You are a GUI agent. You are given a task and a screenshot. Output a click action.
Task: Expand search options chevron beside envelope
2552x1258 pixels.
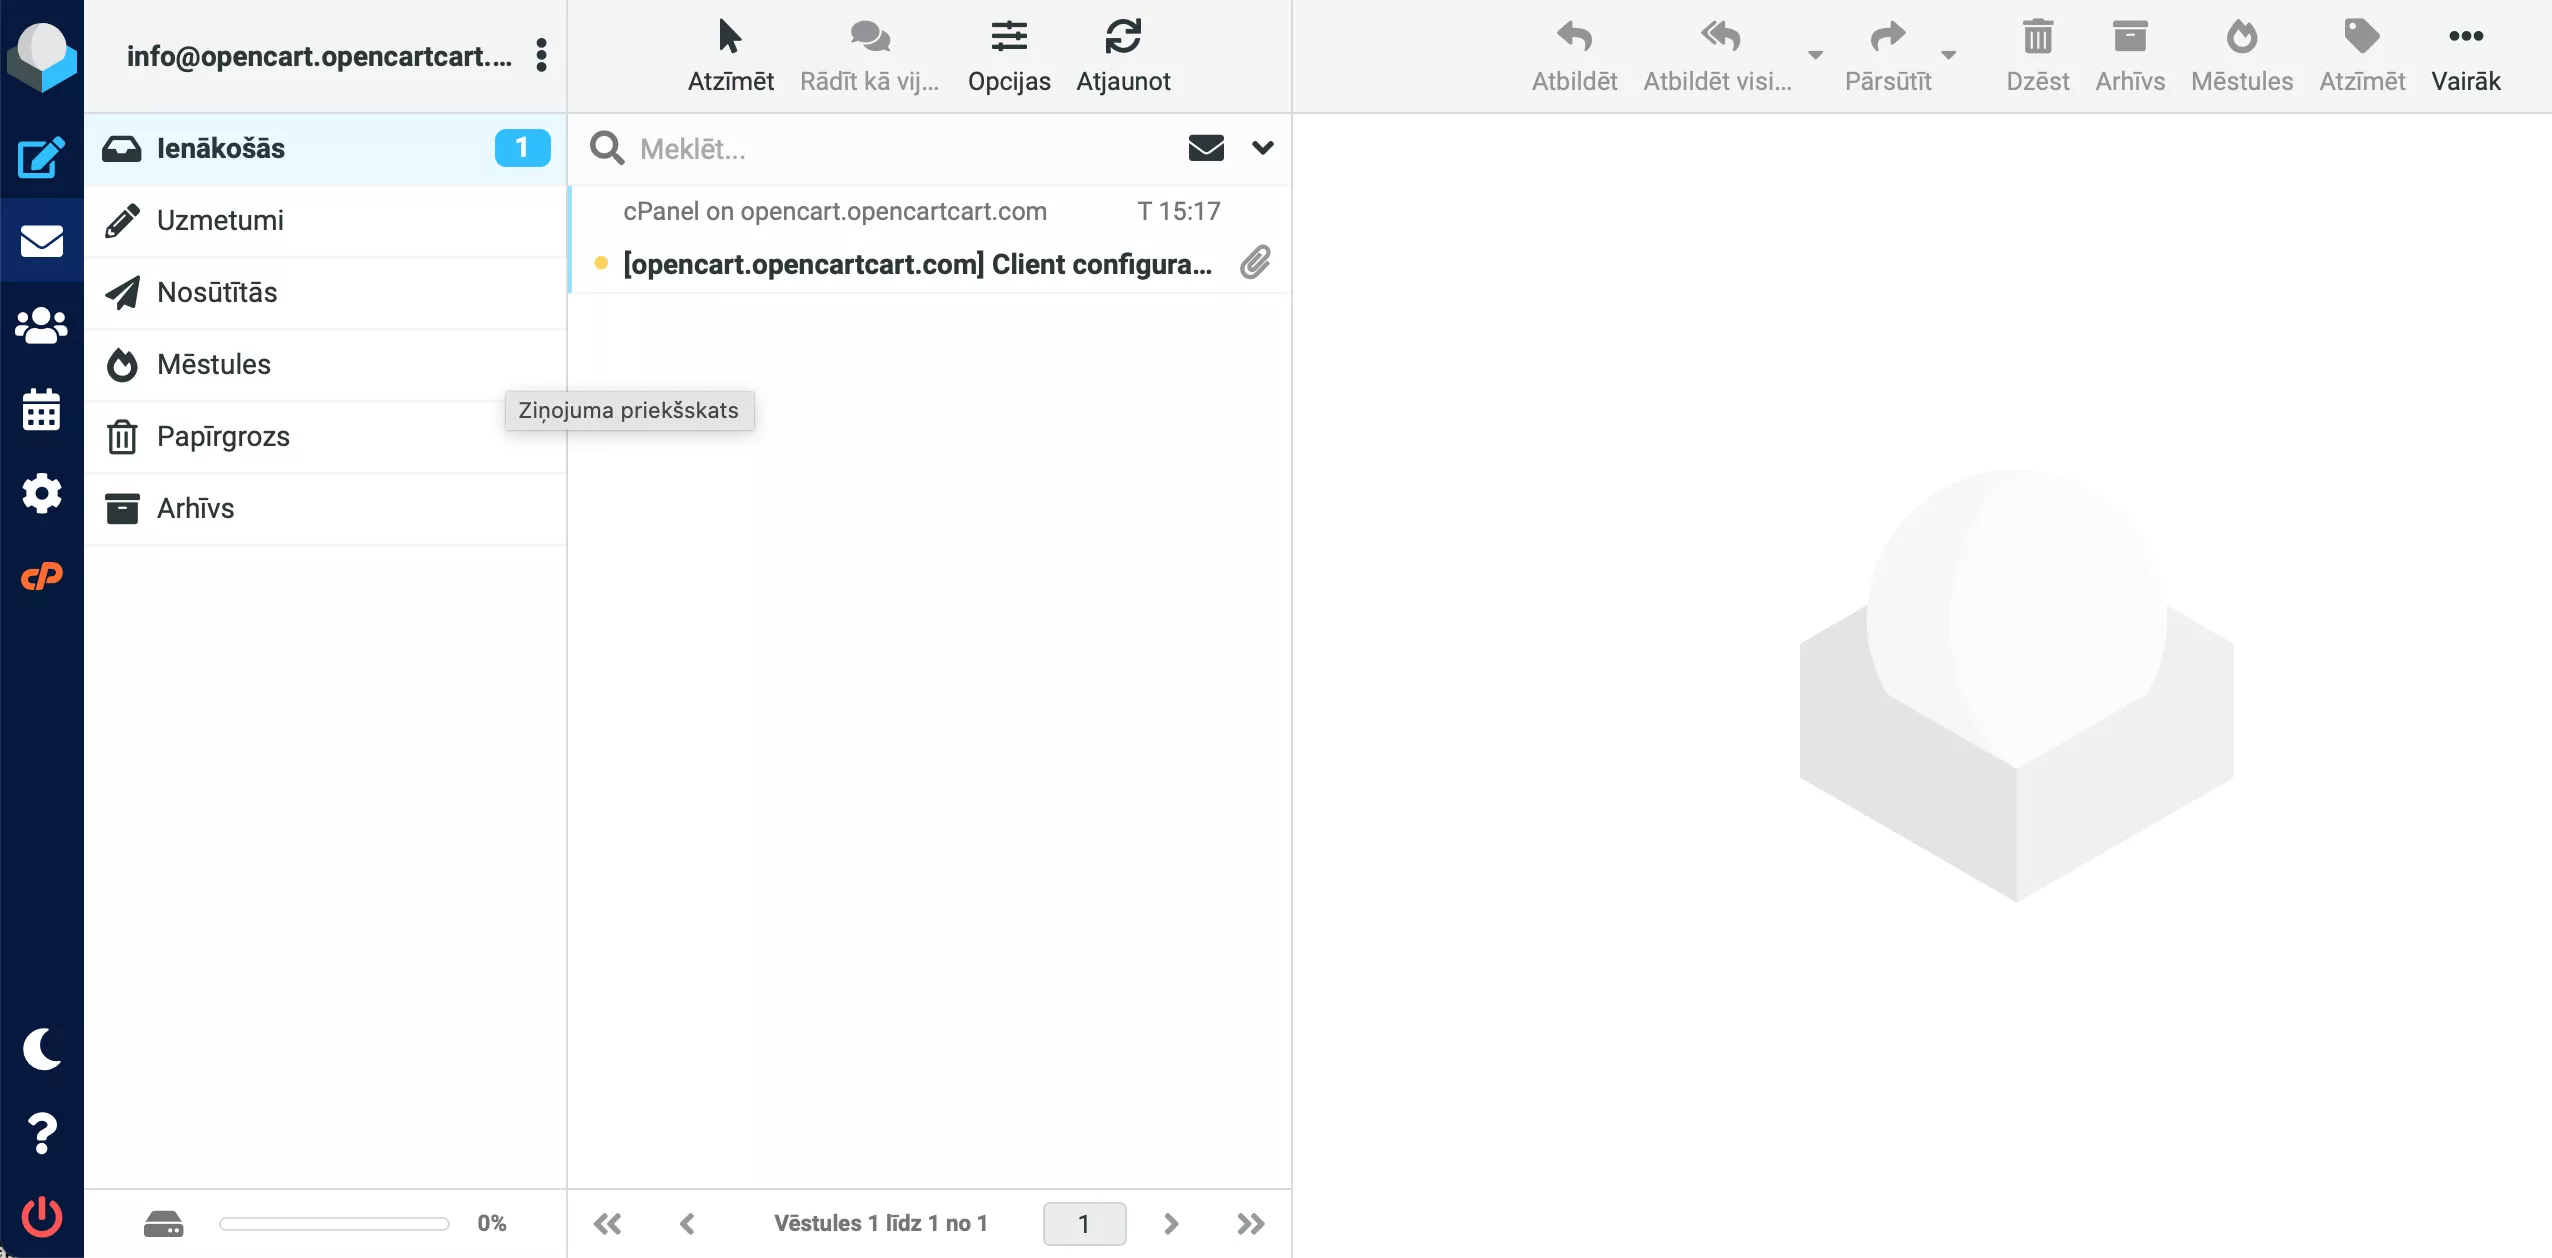pyautogui.click(x=1263, y=148)
